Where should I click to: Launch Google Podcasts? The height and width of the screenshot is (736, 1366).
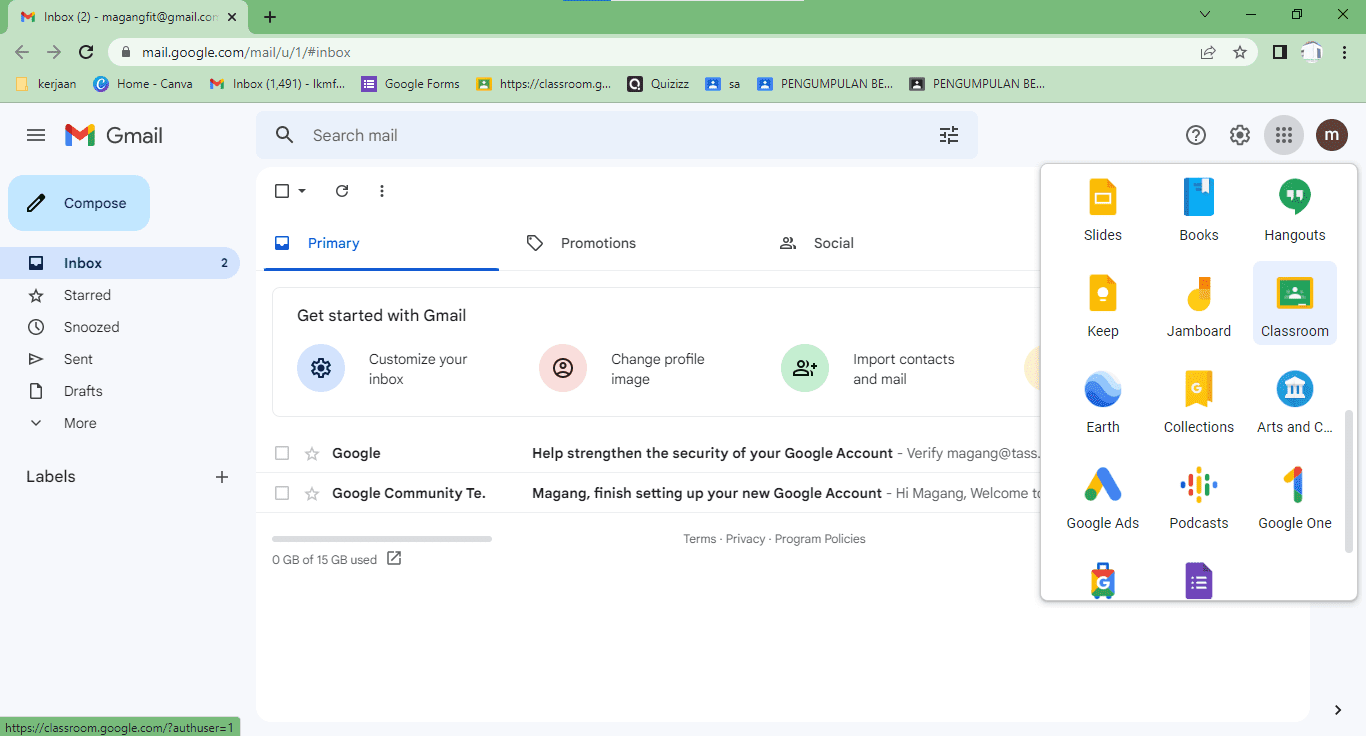tap(1198, 495)
